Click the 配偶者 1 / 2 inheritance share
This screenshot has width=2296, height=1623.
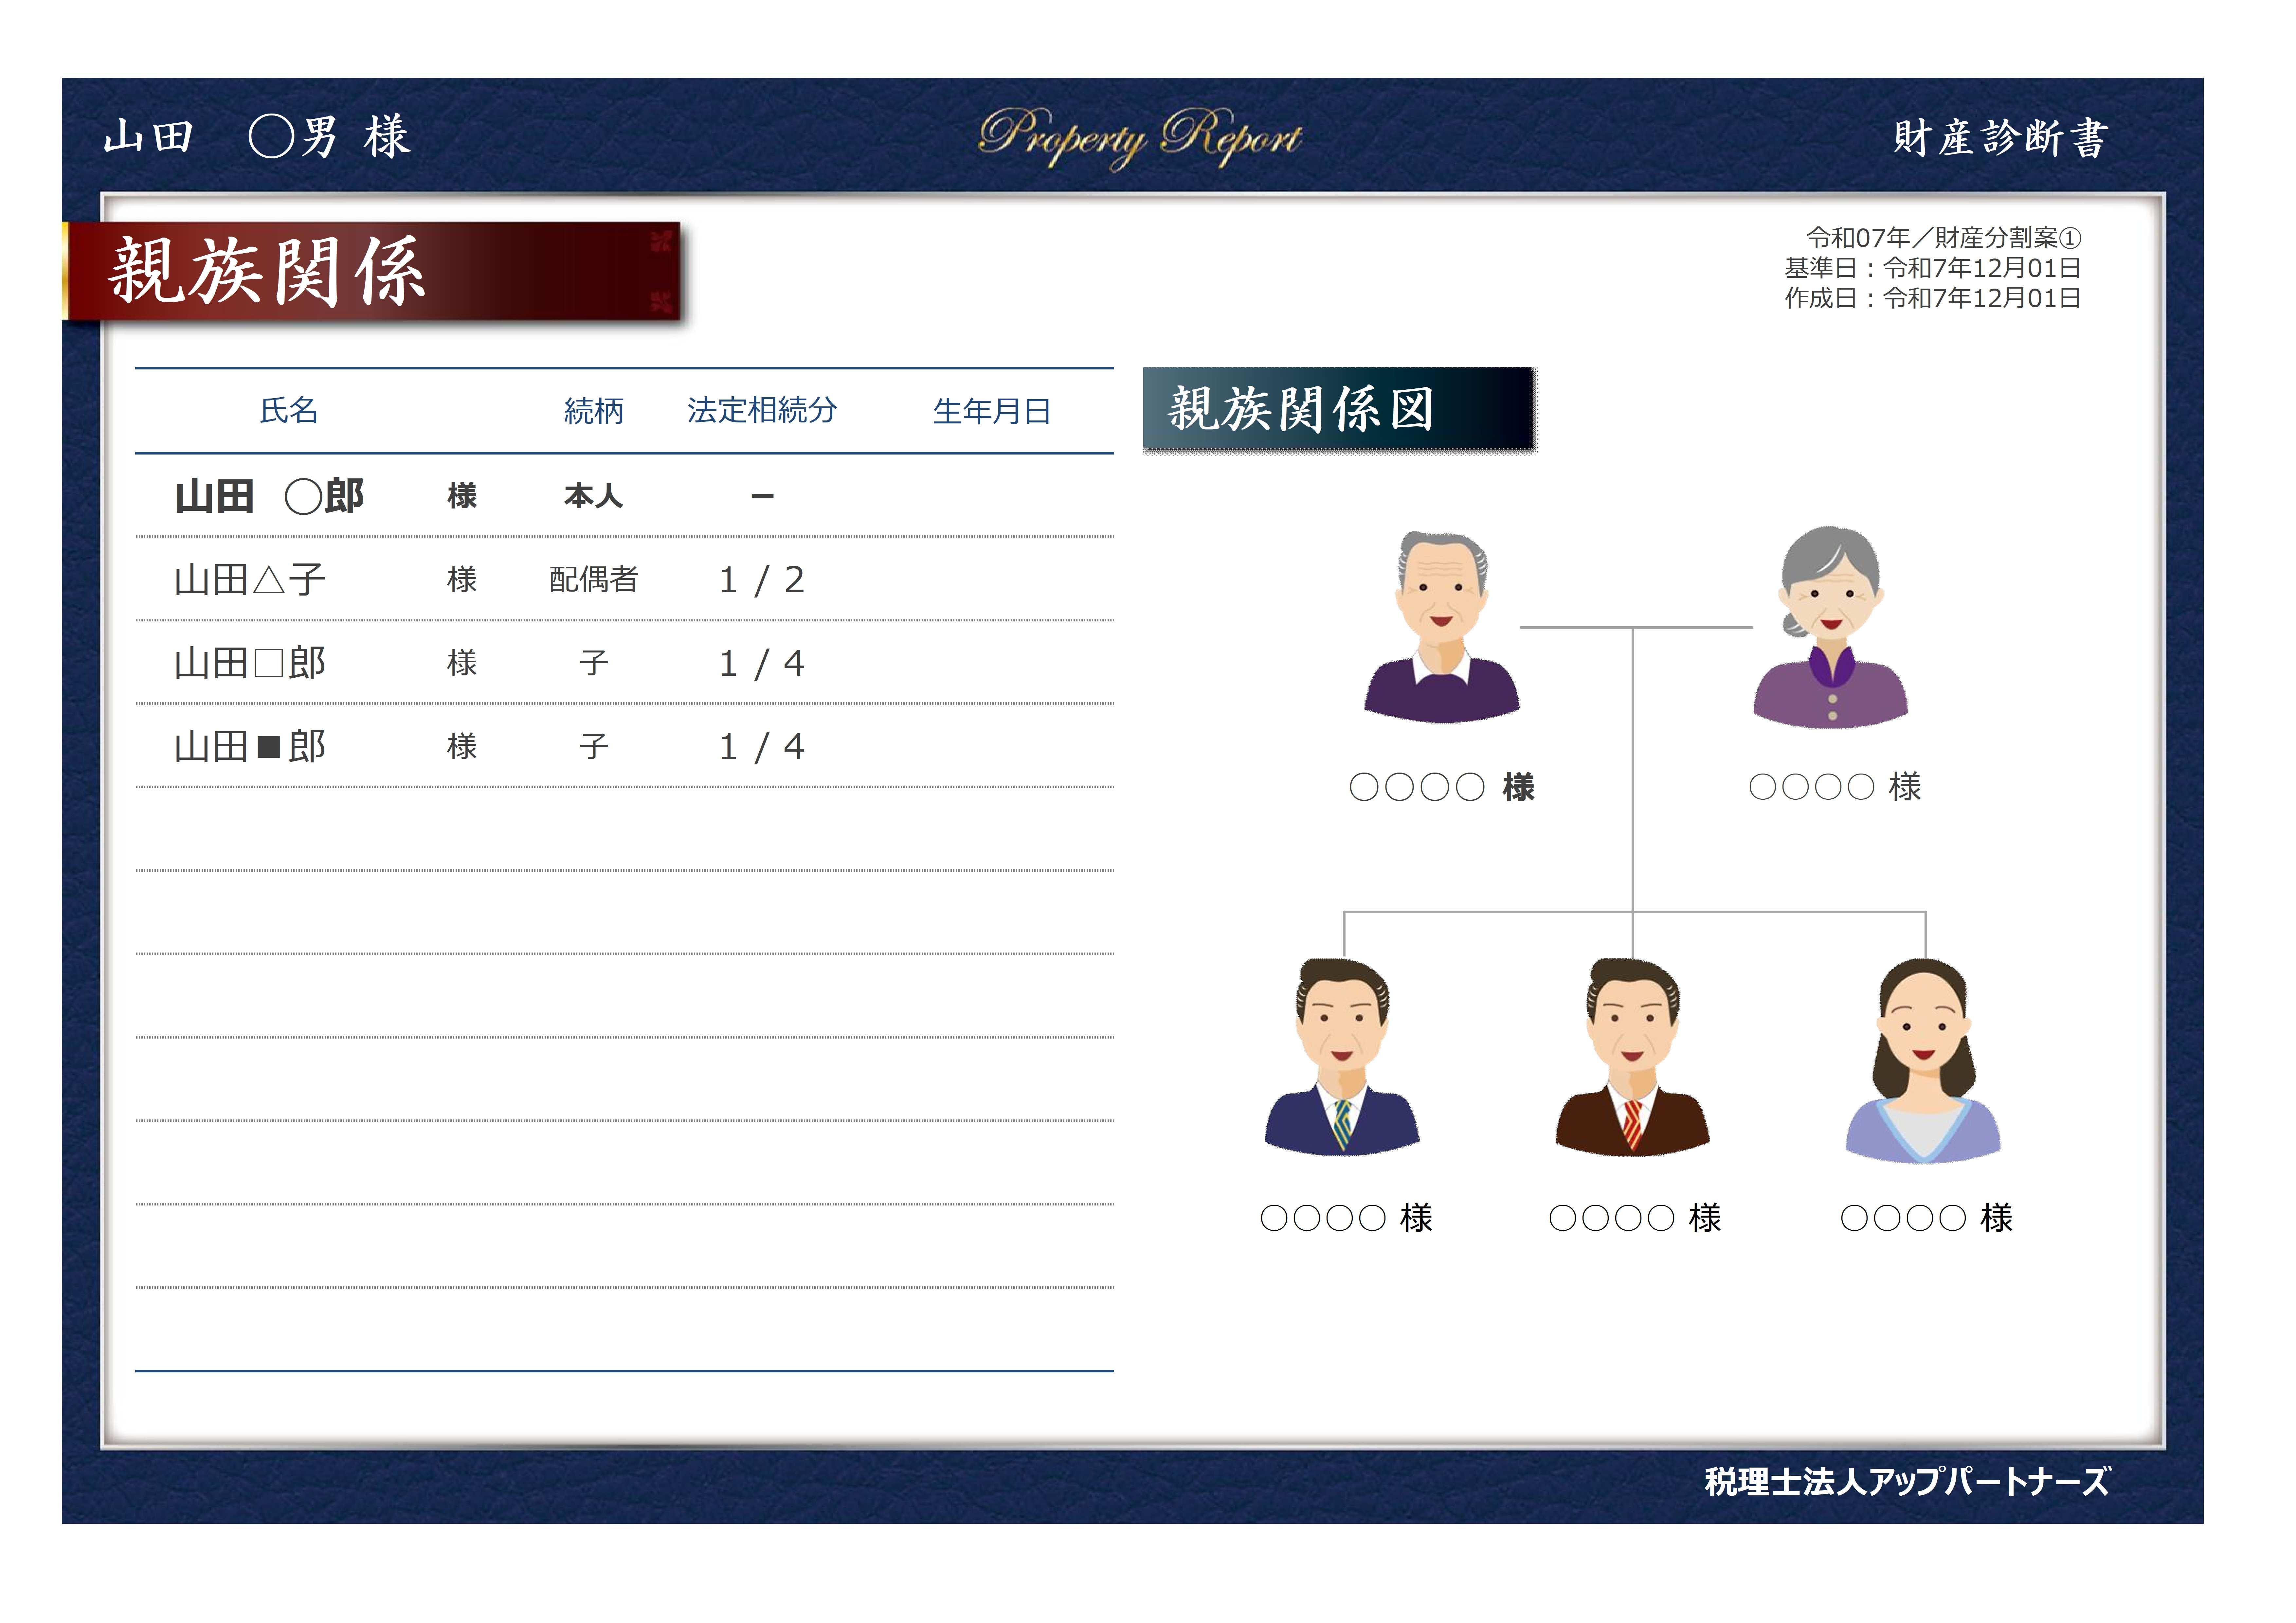click(762, 580)
